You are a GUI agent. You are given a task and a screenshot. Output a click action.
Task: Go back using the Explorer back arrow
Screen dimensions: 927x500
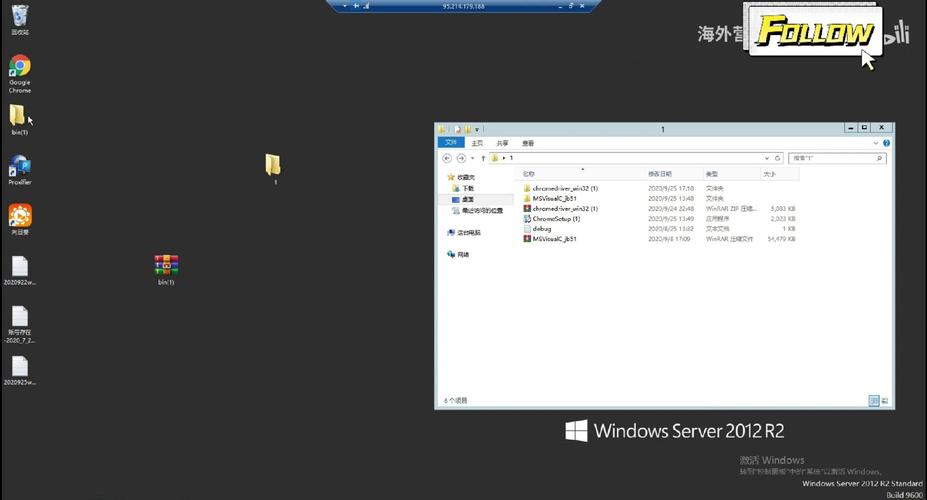[x=447, y=158]
